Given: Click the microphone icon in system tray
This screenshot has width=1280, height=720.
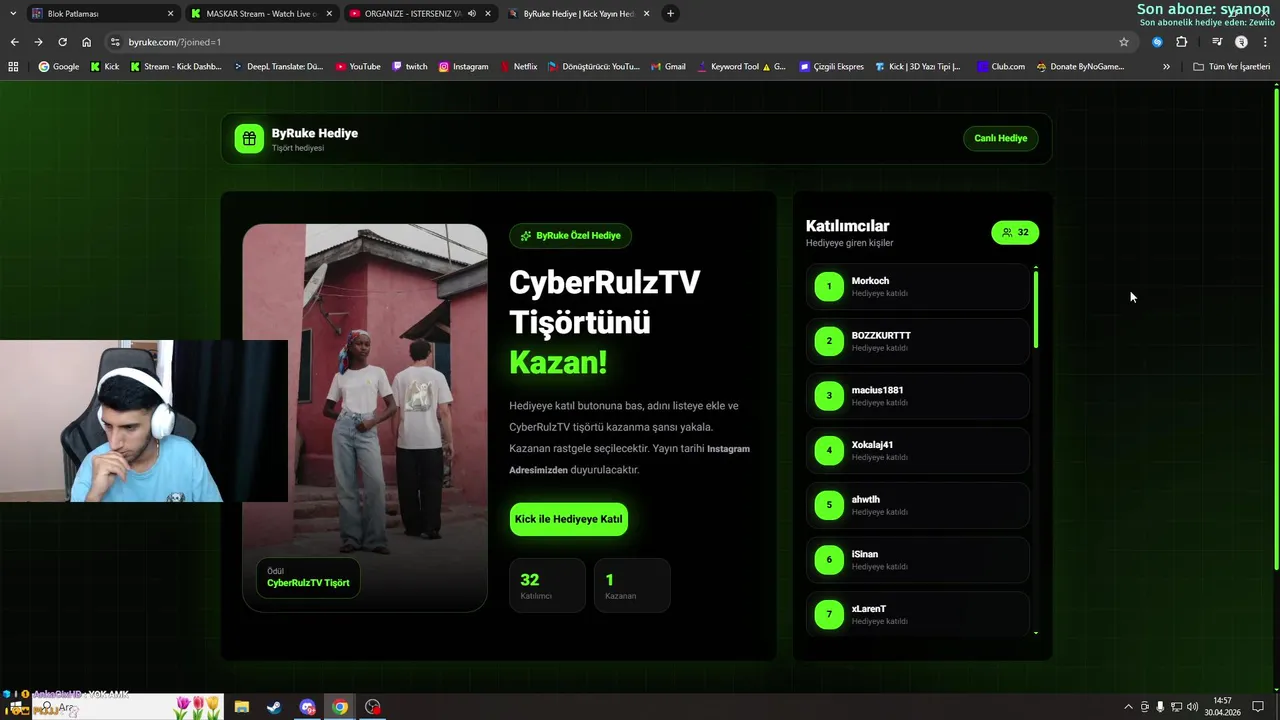Looking at the screenshot, I should click(1160, 707).
